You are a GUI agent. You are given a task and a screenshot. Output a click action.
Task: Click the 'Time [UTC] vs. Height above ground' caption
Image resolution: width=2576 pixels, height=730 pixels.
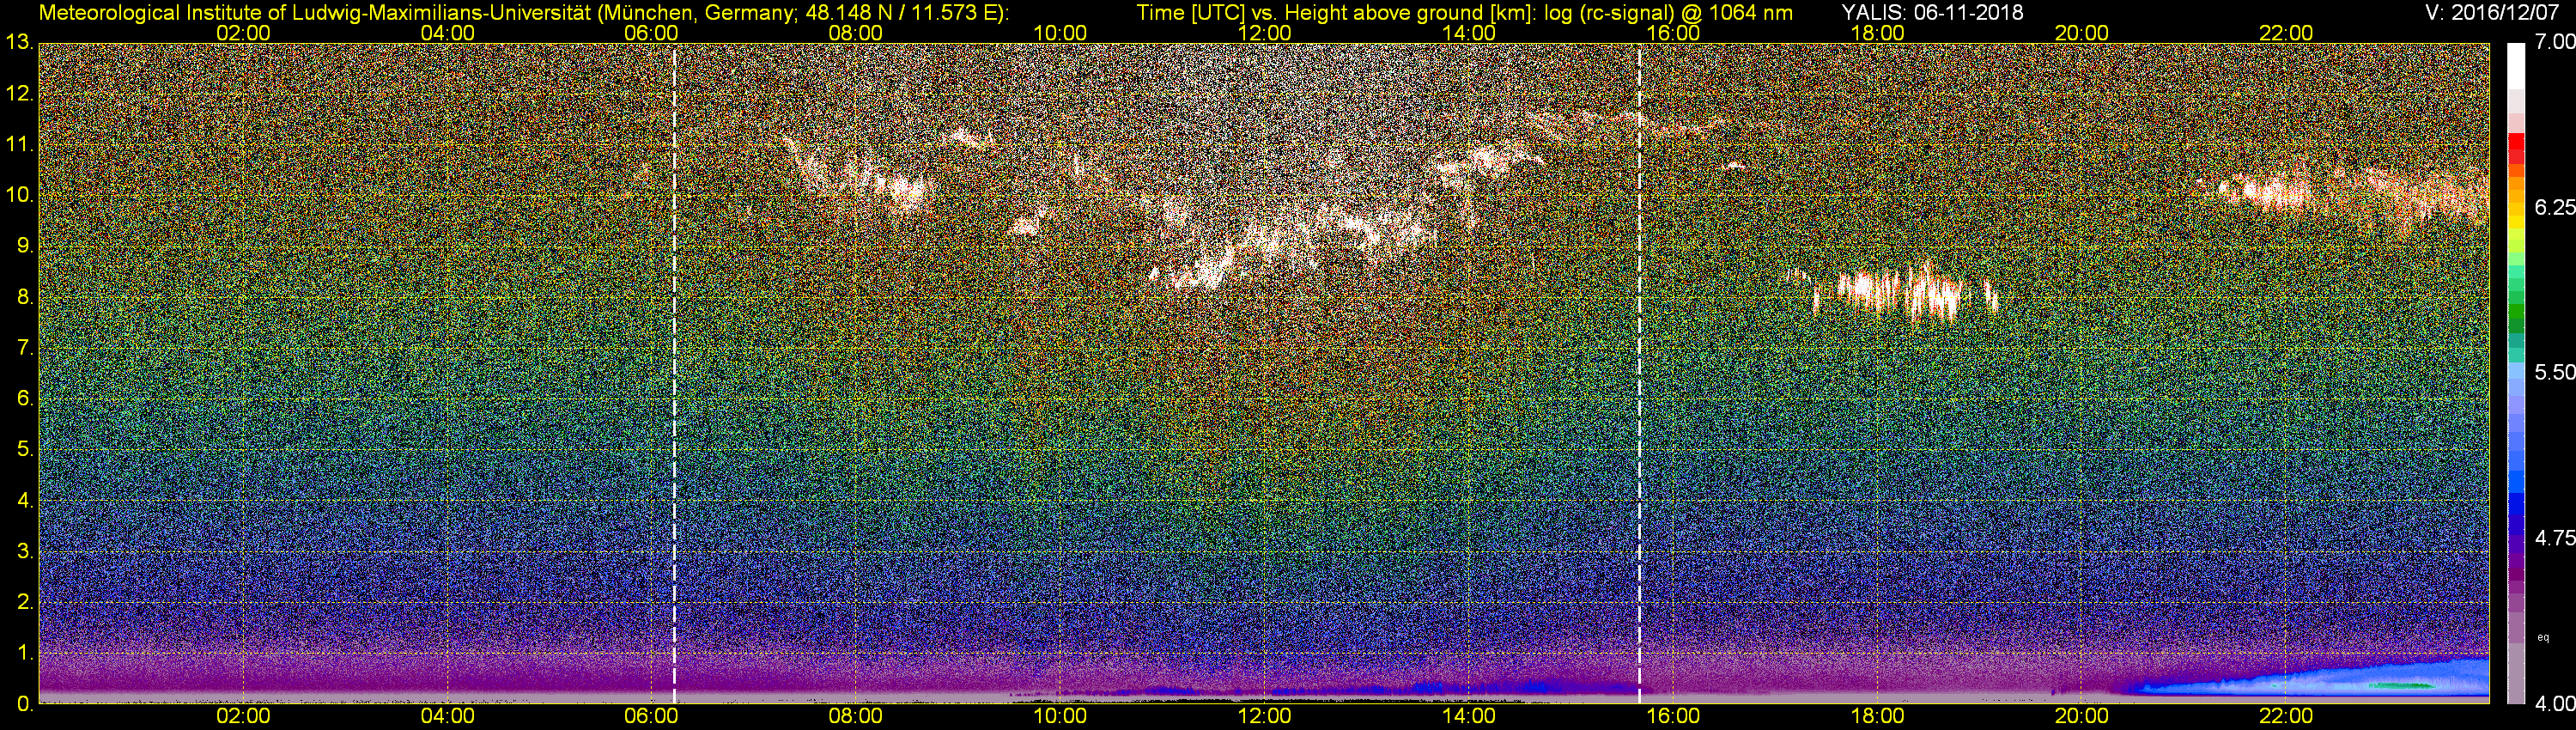(x=1464, y=13)
